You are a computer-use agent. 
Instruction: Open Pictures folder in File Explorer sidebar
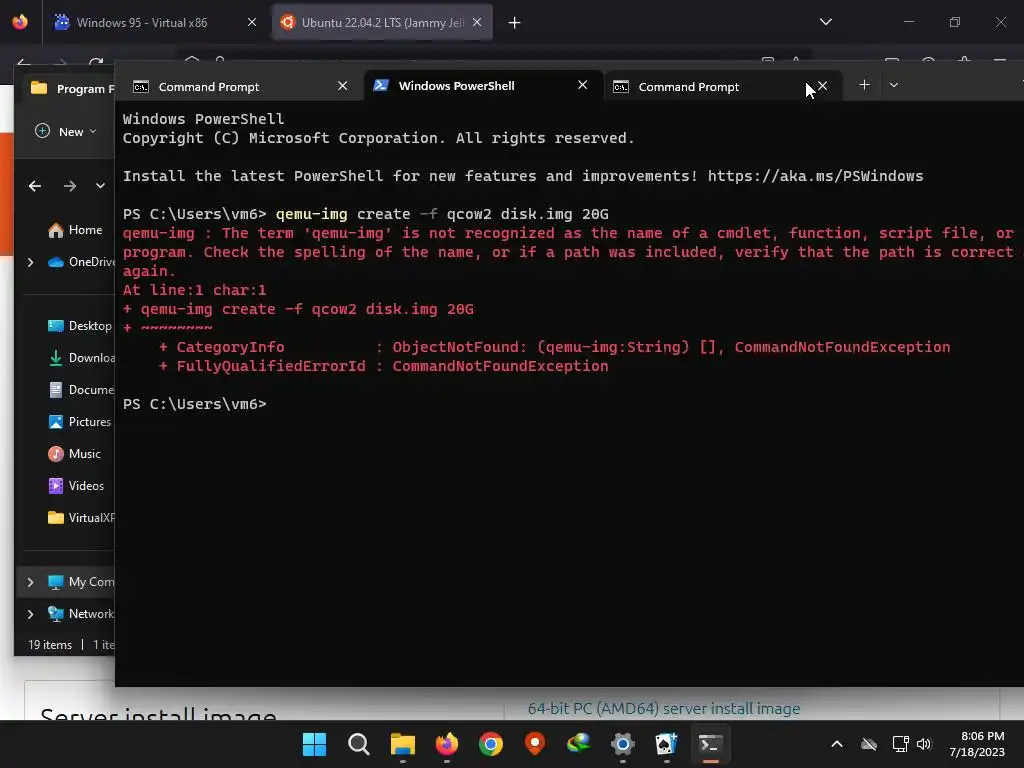[x=80, y=422]
